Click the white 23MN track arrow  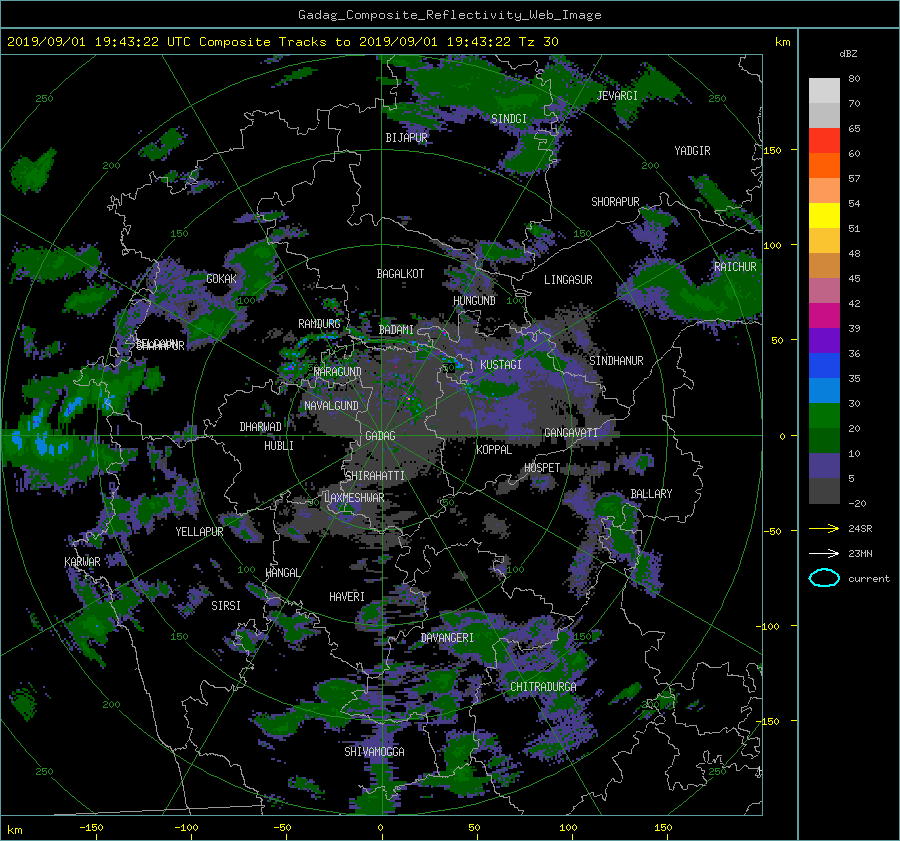pos(824,553)
